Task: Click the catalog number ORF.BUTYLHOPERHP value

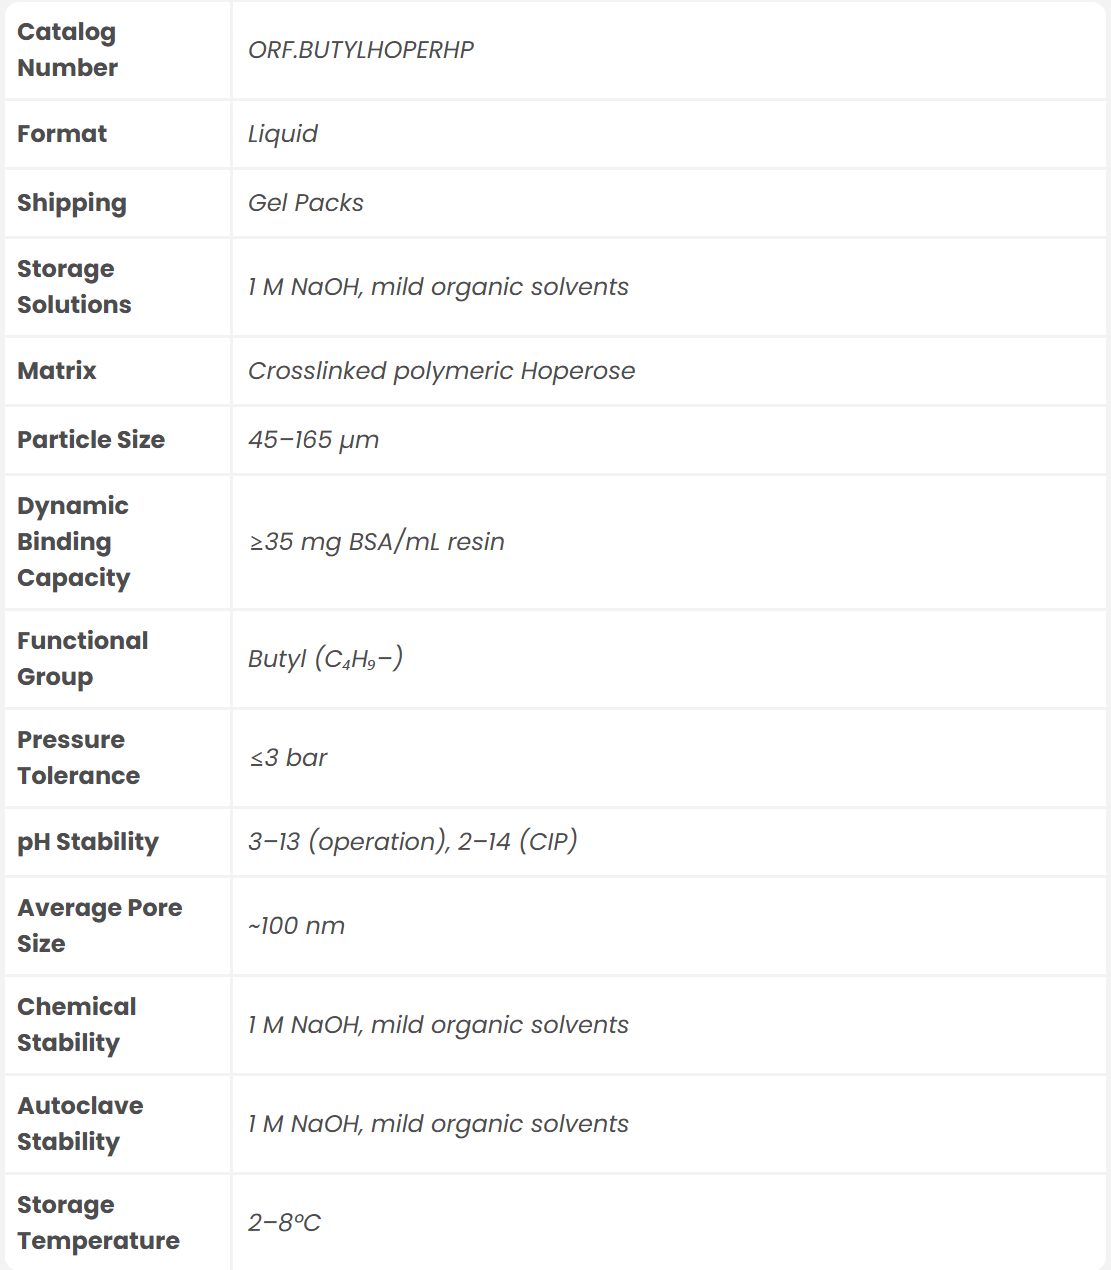Action: tap(361, 50)
